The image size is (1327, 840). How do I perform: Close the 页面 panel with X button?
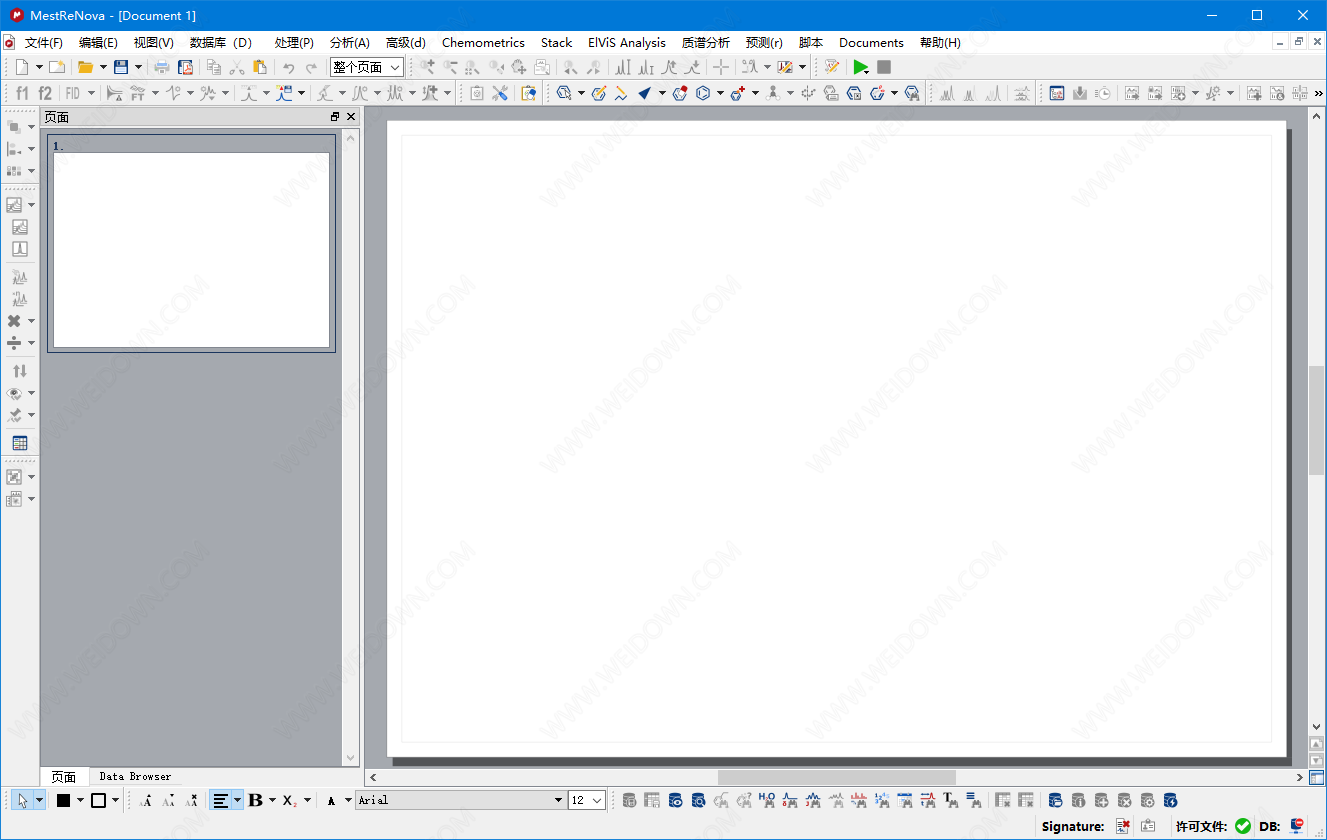click(351, 117)
